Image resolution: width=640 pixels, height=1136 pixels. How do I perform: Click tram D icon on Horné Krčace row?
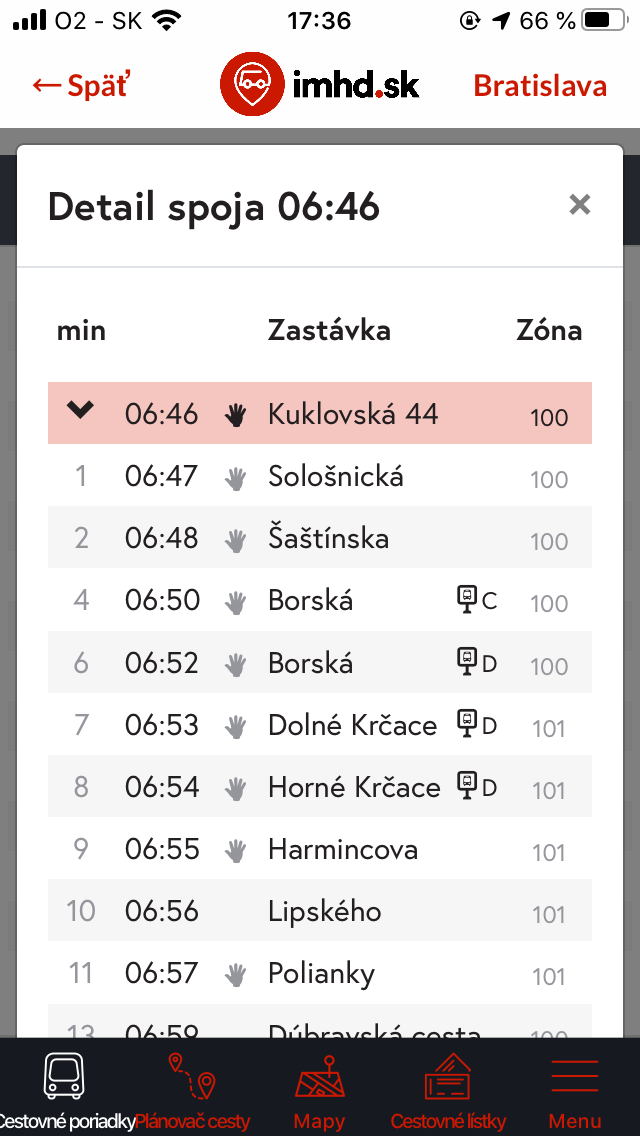tap(466, 786)
